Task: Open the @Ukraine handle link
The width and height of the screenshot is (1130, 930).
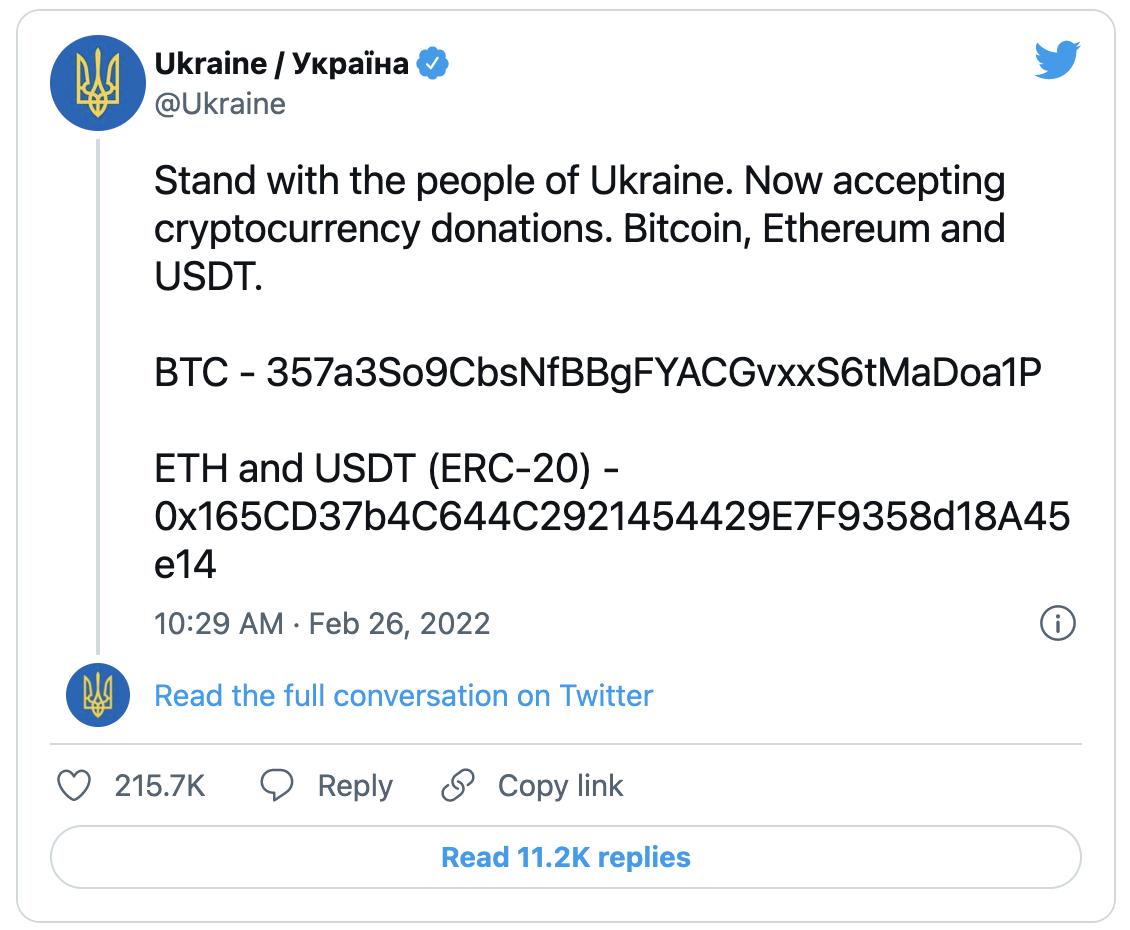Action: (x=220, y=104)
